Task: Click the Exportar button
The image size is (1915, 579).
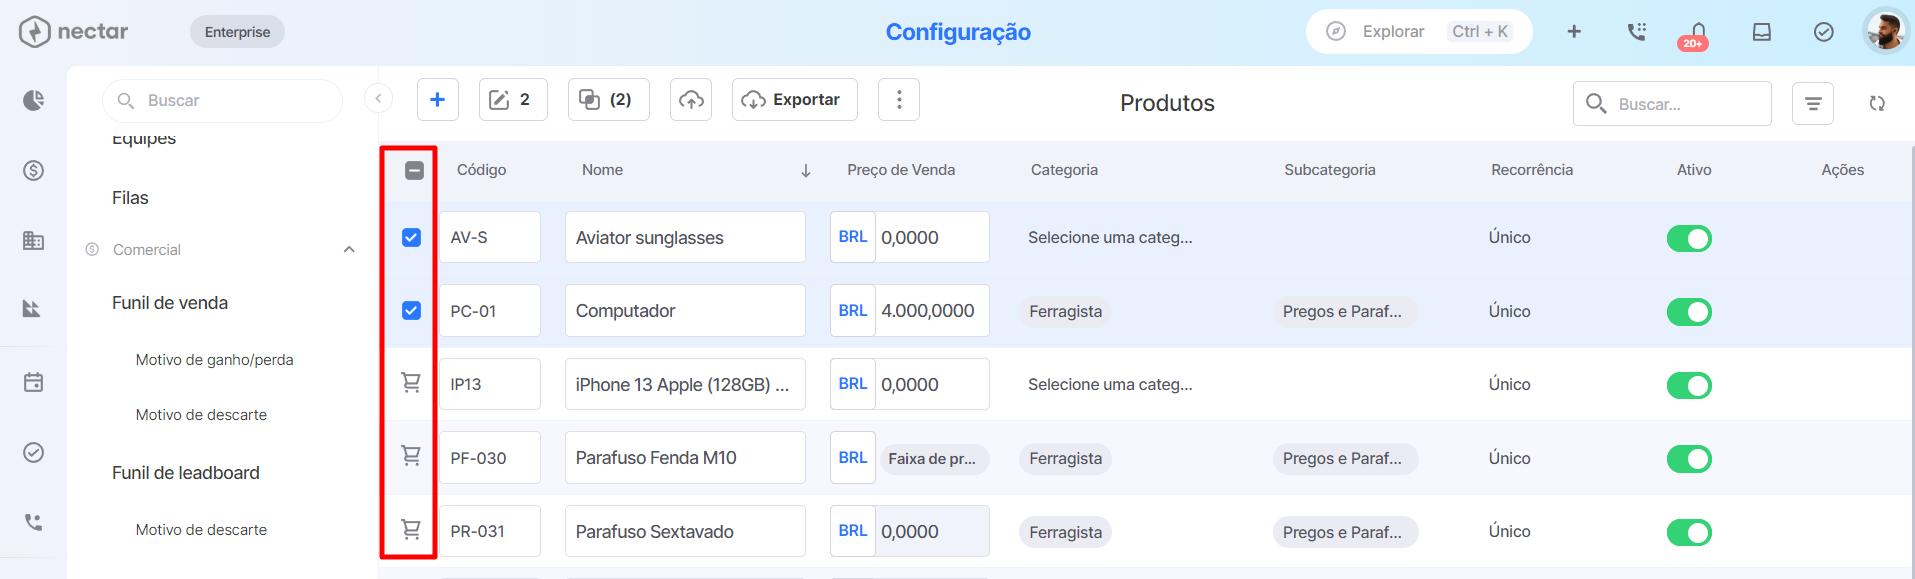Action: pyautogui.click(x=795, y=99)
